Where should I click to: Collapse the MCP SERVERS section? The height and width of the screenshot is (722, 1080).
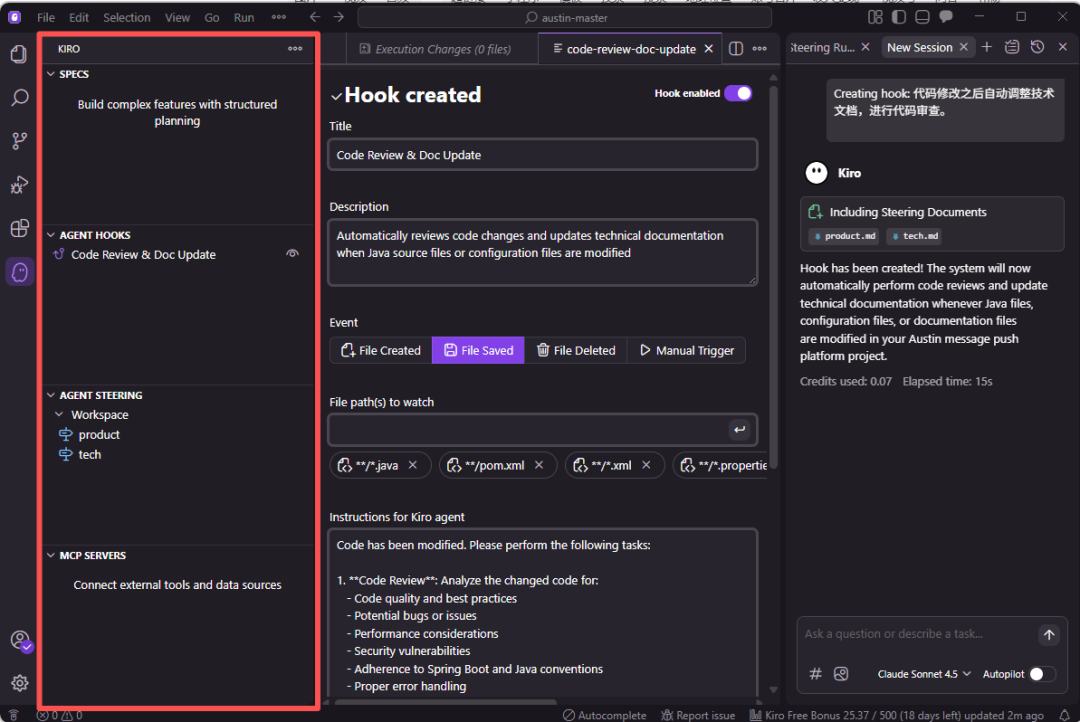pos(51,555)
